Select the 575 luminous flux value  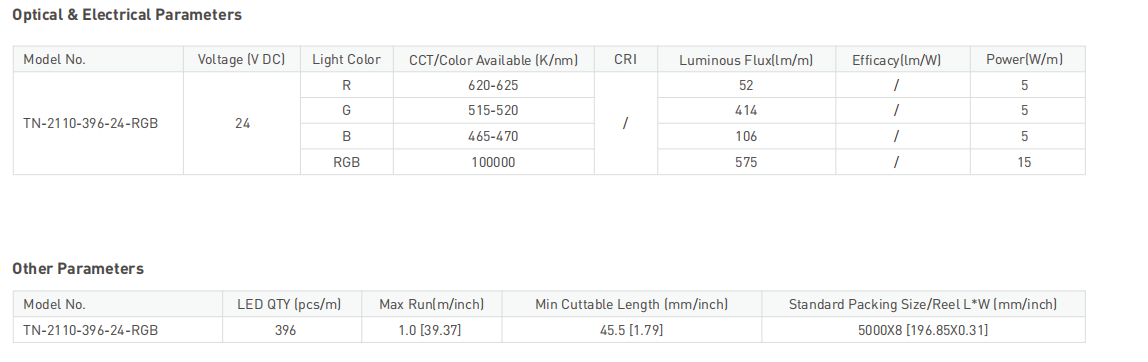click(746, 163)
